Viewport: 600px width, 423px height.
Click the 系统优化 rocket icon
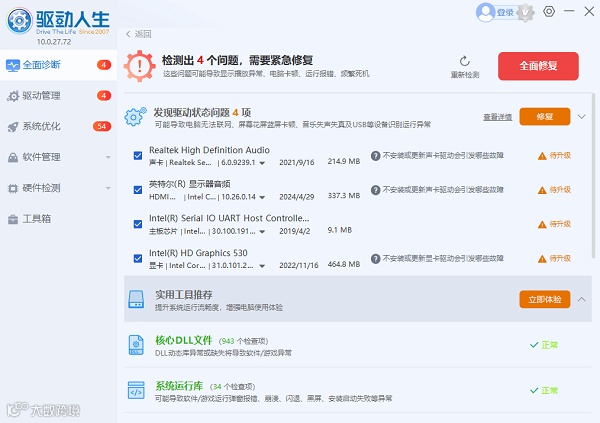(x=13, y=127)
